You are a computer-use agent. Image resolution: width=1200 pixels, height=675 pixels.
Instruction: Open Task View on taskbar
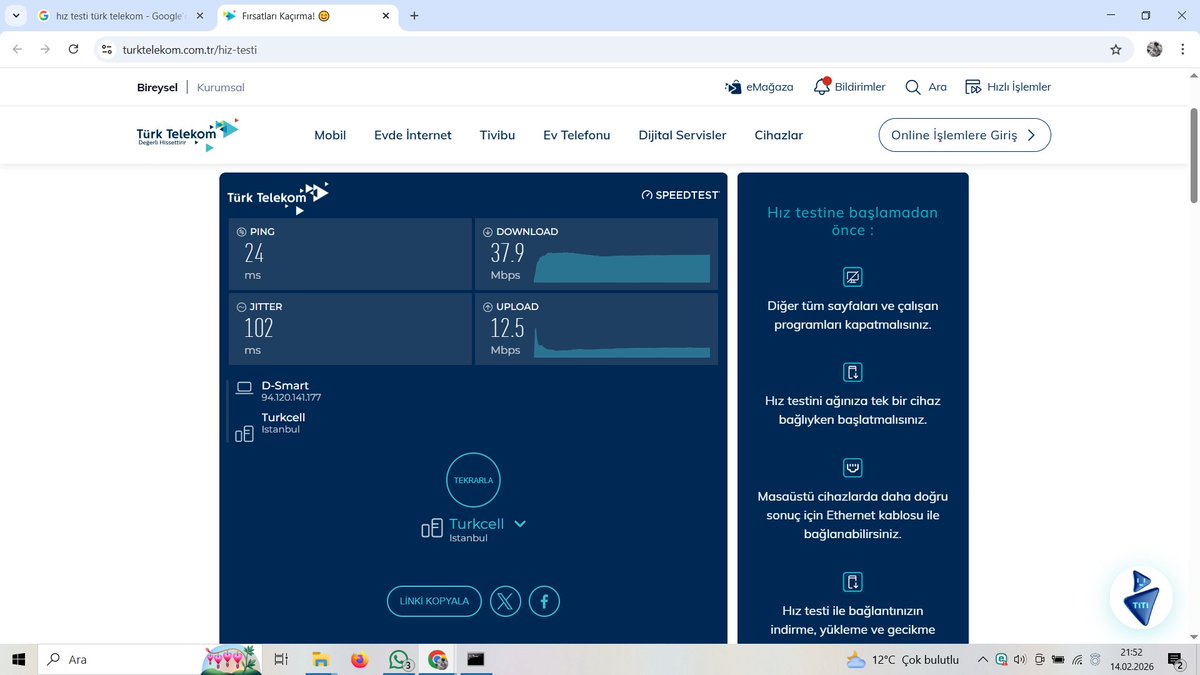(281, 659)
